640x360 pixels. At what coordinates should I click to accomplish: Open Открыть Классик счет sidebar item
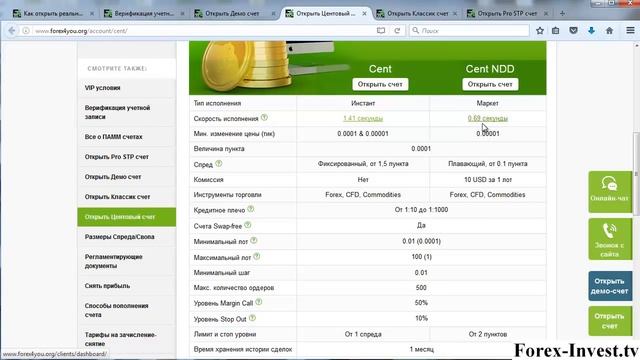[x=127, y=197]
